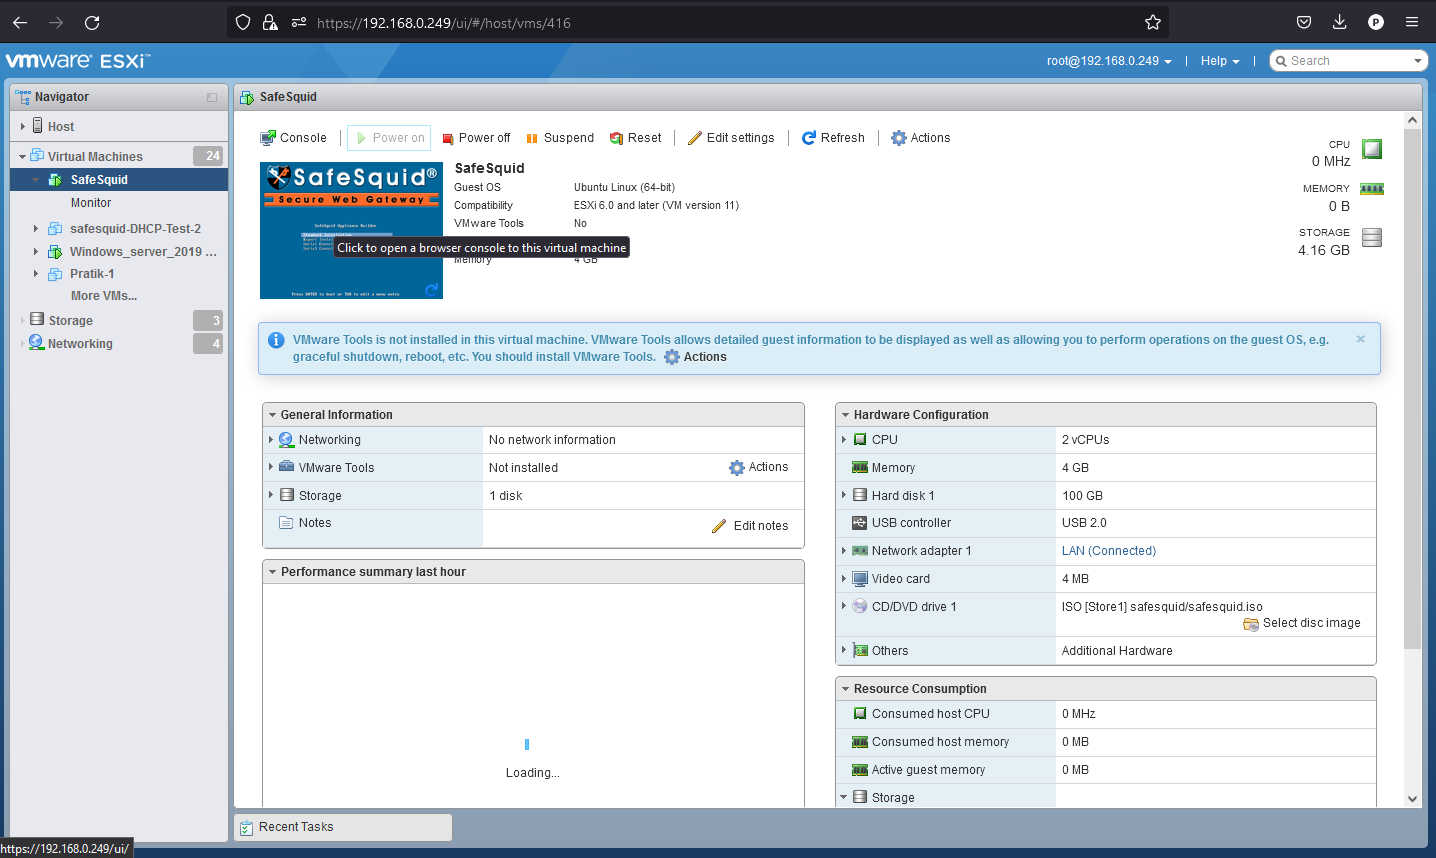Reset the virtual machine
Image resolution: width=1436 pixels, height=858 pixels.
coord(636,138)
